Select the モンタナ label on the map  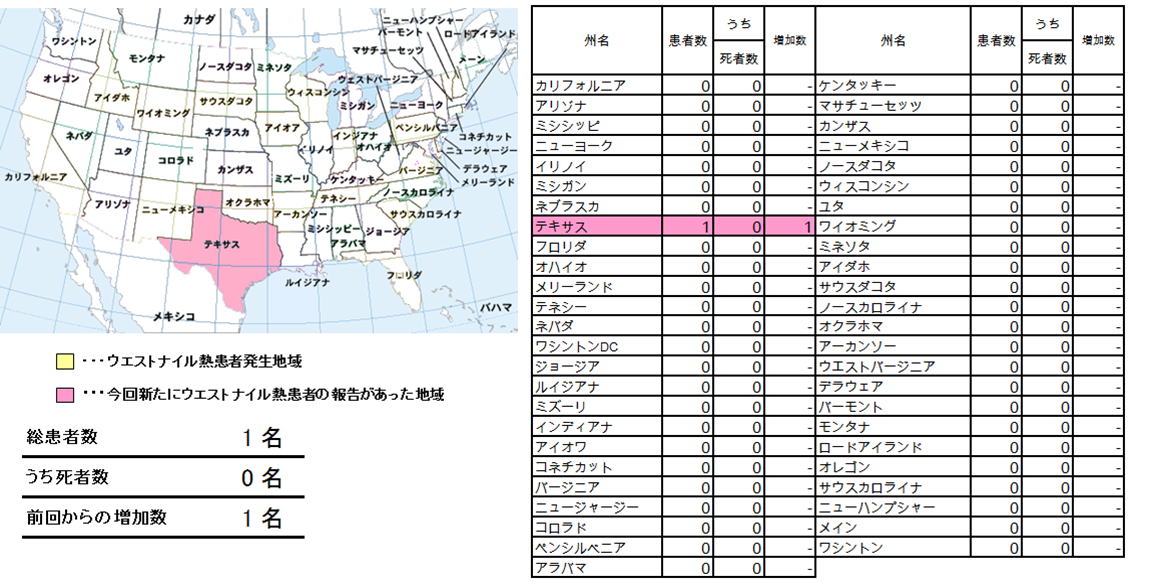coord(146,58)
